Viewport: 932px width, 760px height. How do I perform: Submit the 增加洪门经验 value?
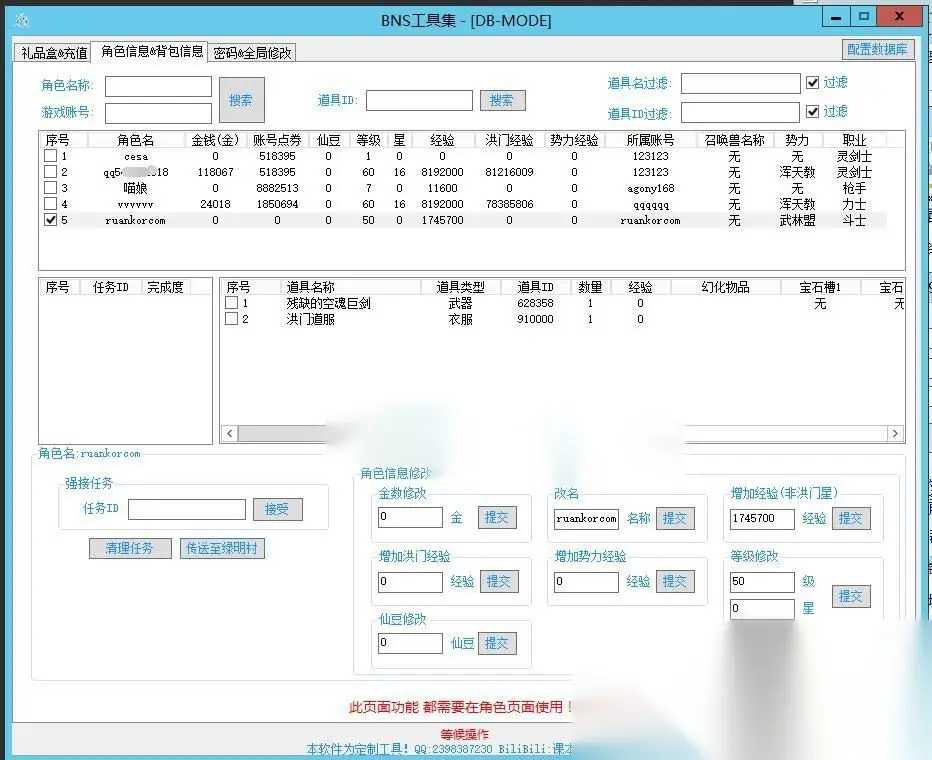(498, 581)
